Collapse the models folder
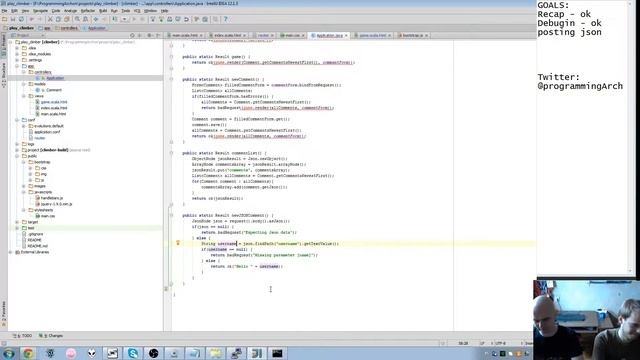This screenshot has height=360, width=640. [24, 84]
